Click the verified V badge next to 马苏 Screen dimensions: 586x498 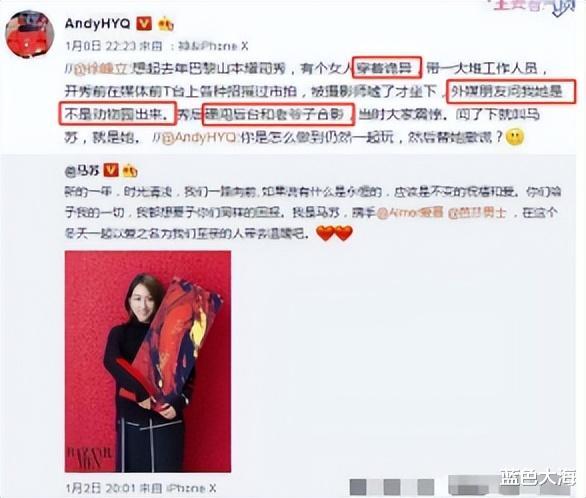[x=111, y=170]
